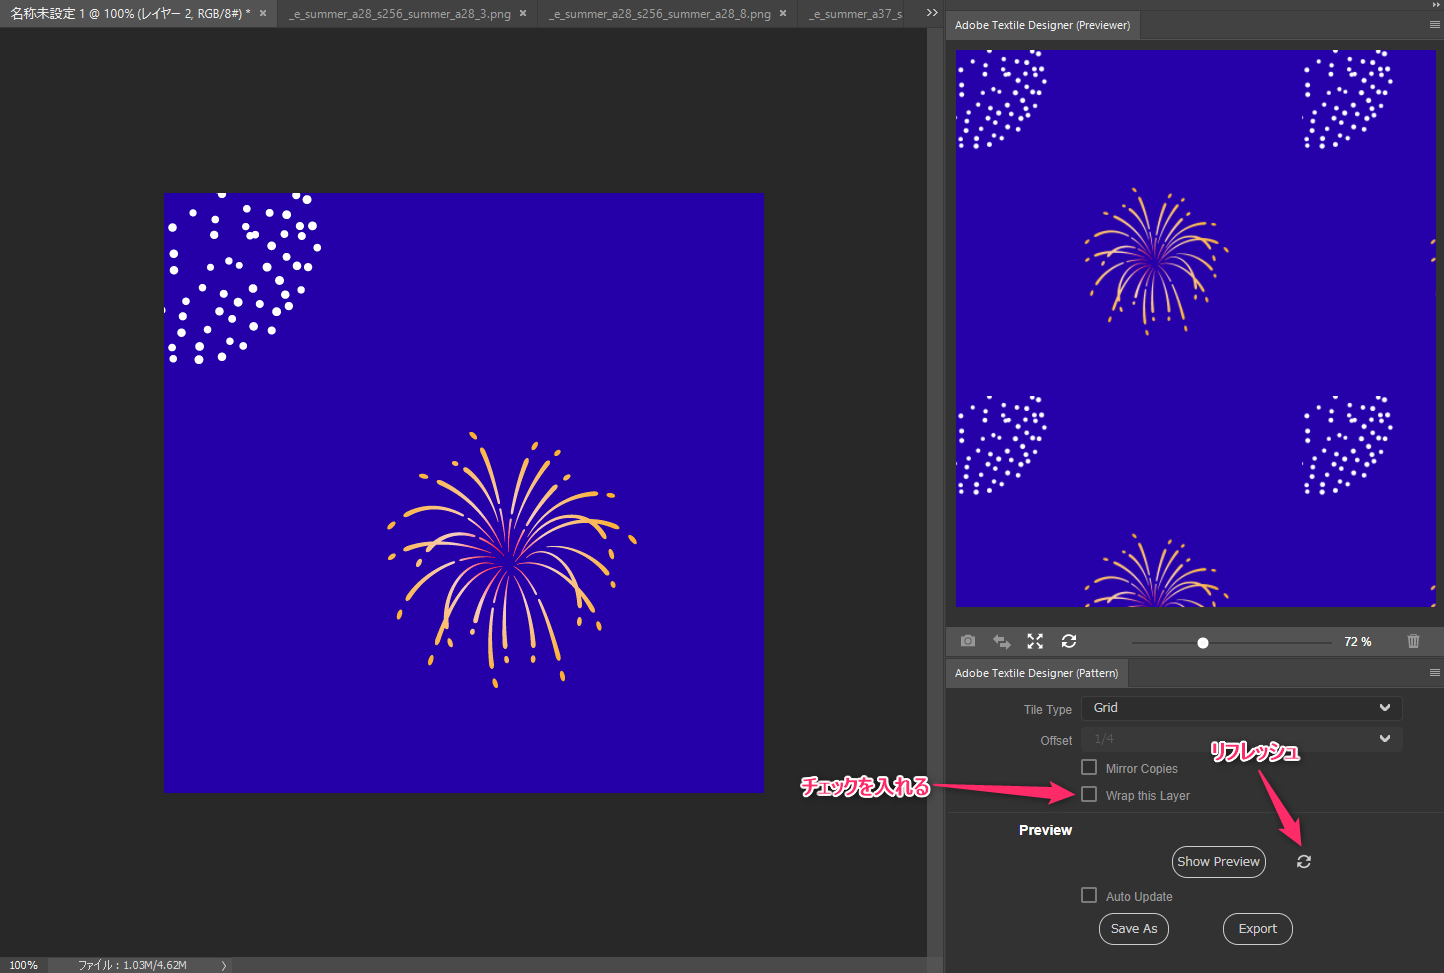Select the swap arrows icon in the previewer toolbar

(1001, 641)
